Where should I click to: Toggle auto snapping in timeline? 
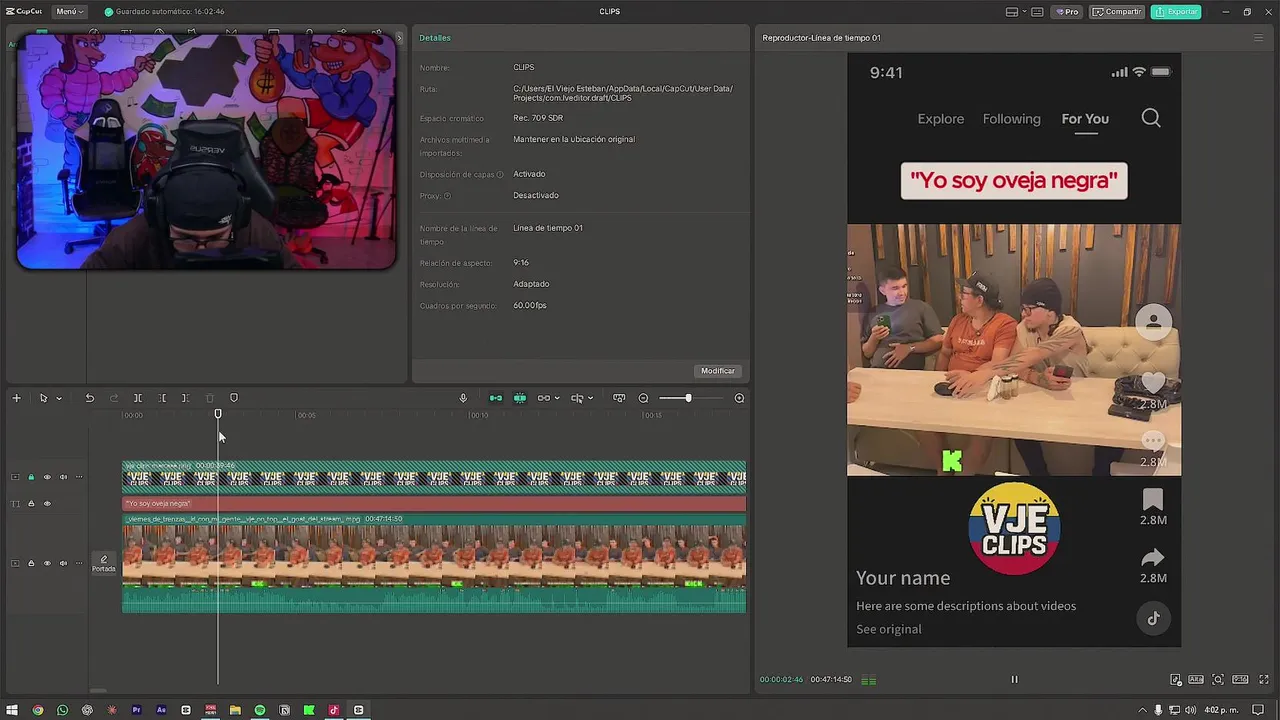click(520, 398)
